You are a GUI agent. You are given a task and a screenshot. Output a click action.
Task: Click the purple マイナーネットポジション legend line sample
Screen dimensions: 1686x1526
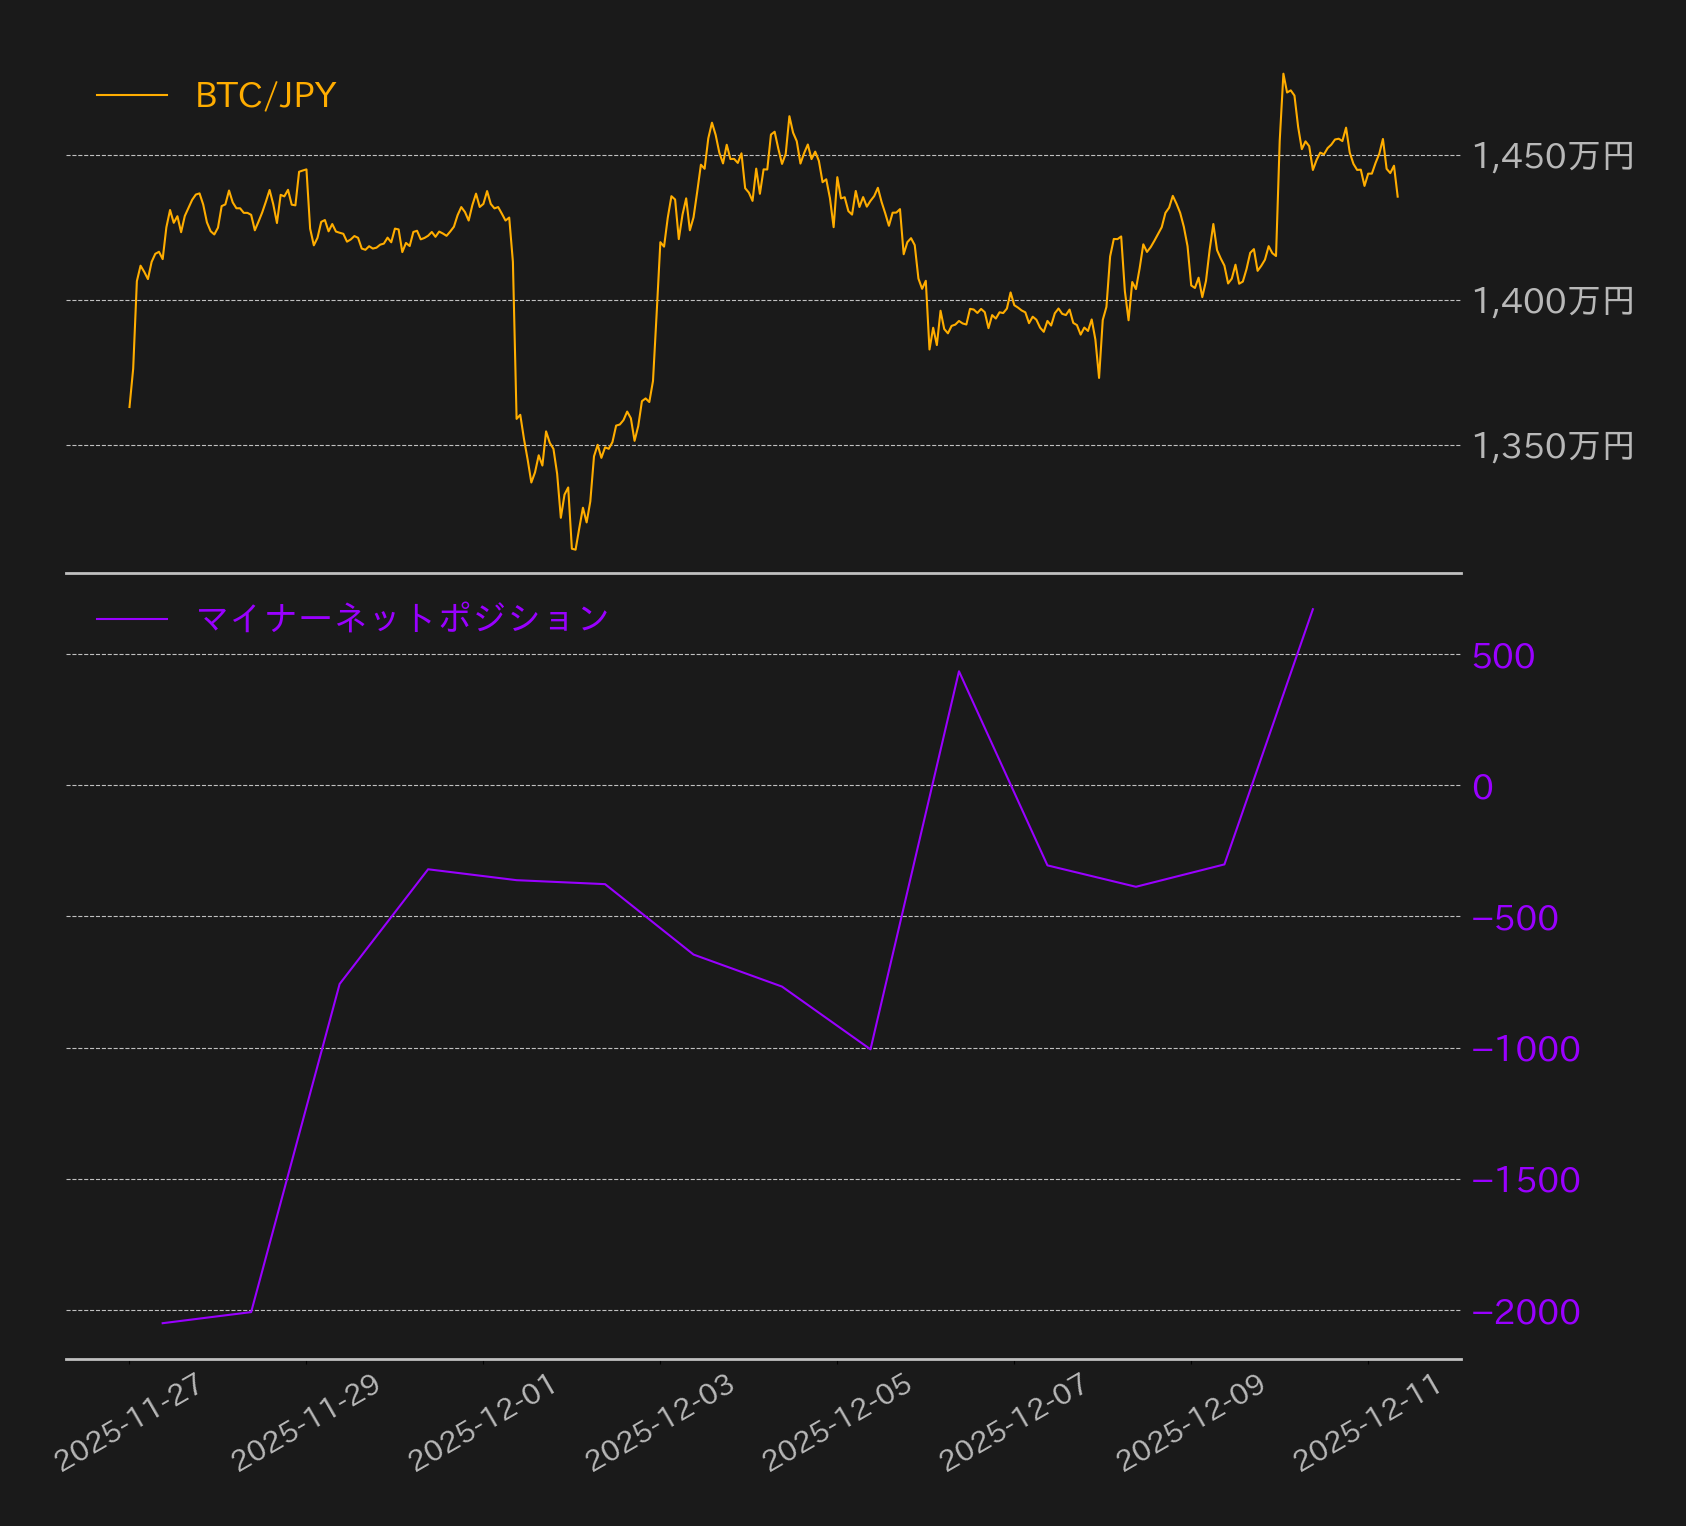(132, 619)
